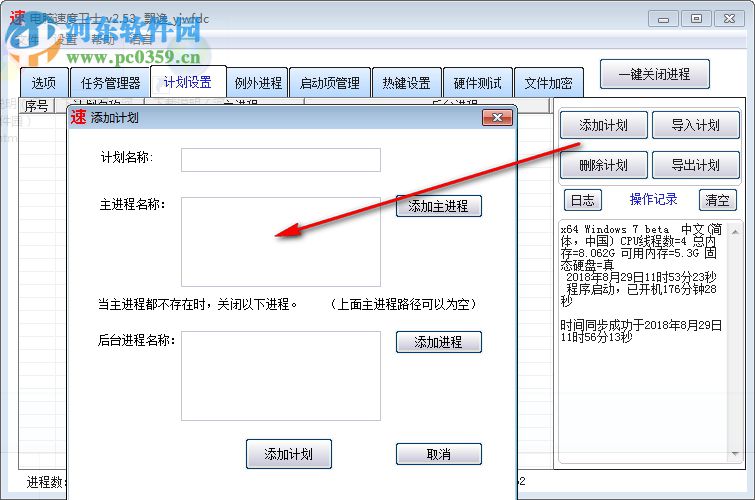Click 添加计划 in the right panel
755x500 pixels.
coord(604,125)
